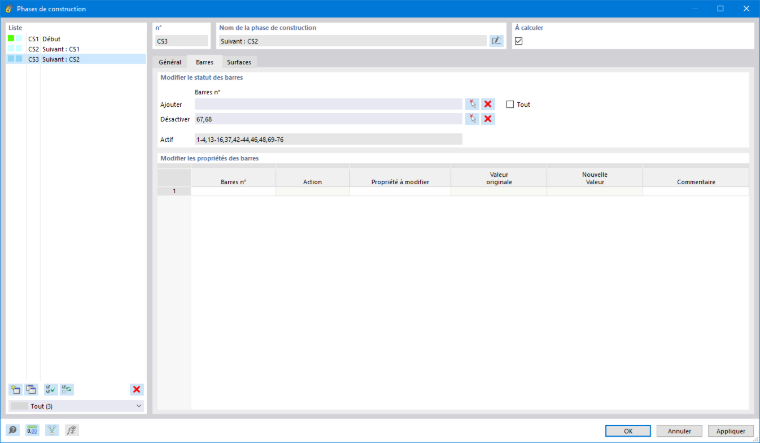Click the new construction phase icon

(15, 389)
